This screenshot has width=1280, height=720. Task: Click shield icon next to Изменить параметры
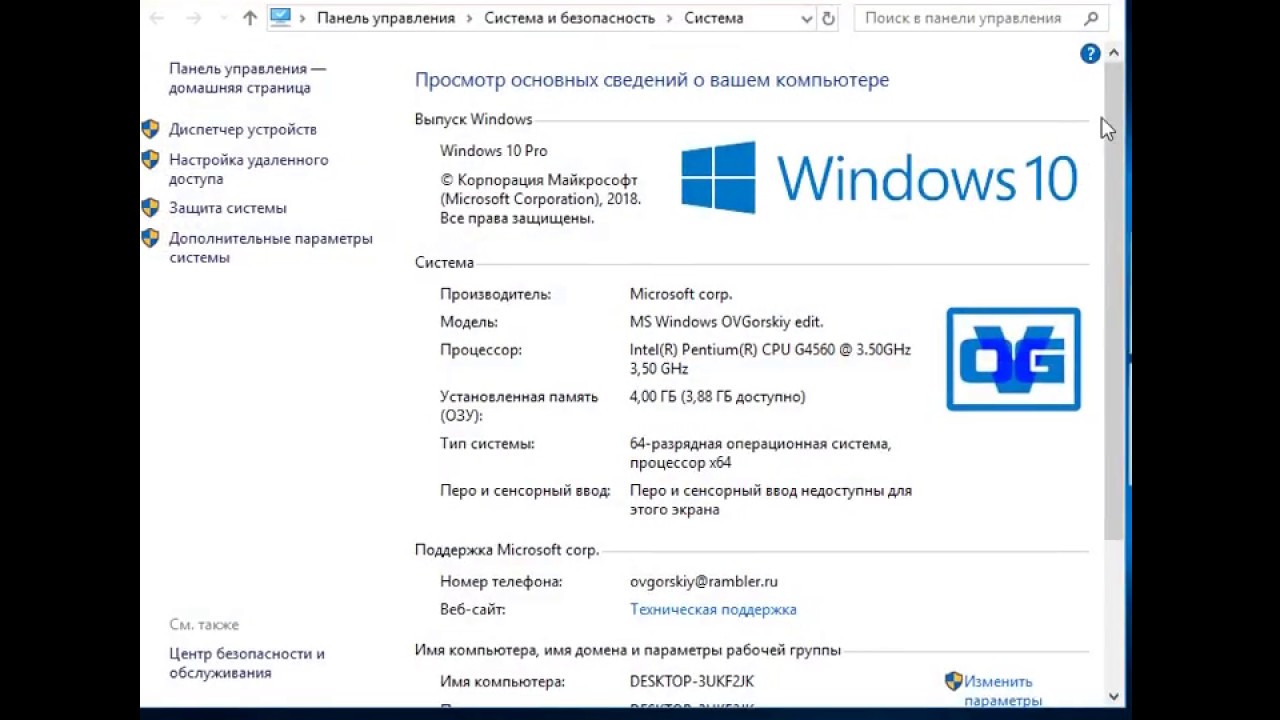pos(953,681)
